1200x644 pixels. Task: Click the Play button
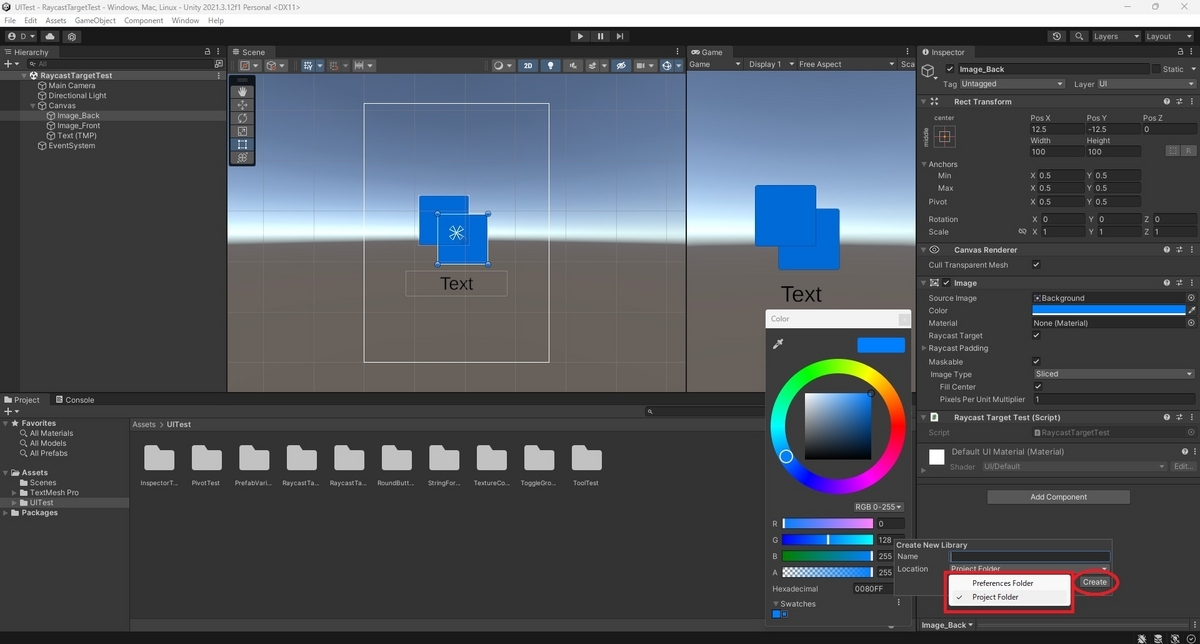(580, 36)
